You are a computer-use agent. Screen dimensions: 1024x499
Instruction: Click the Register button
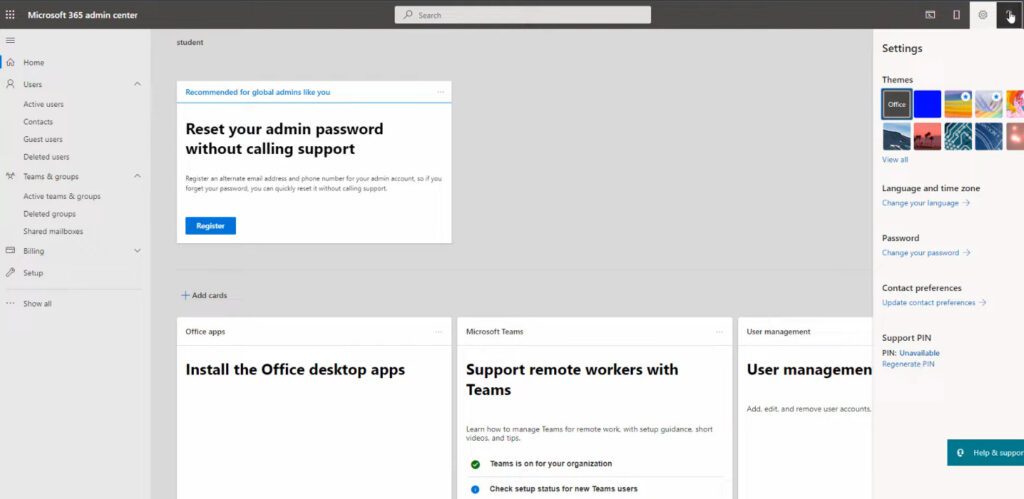coord(210,226)
